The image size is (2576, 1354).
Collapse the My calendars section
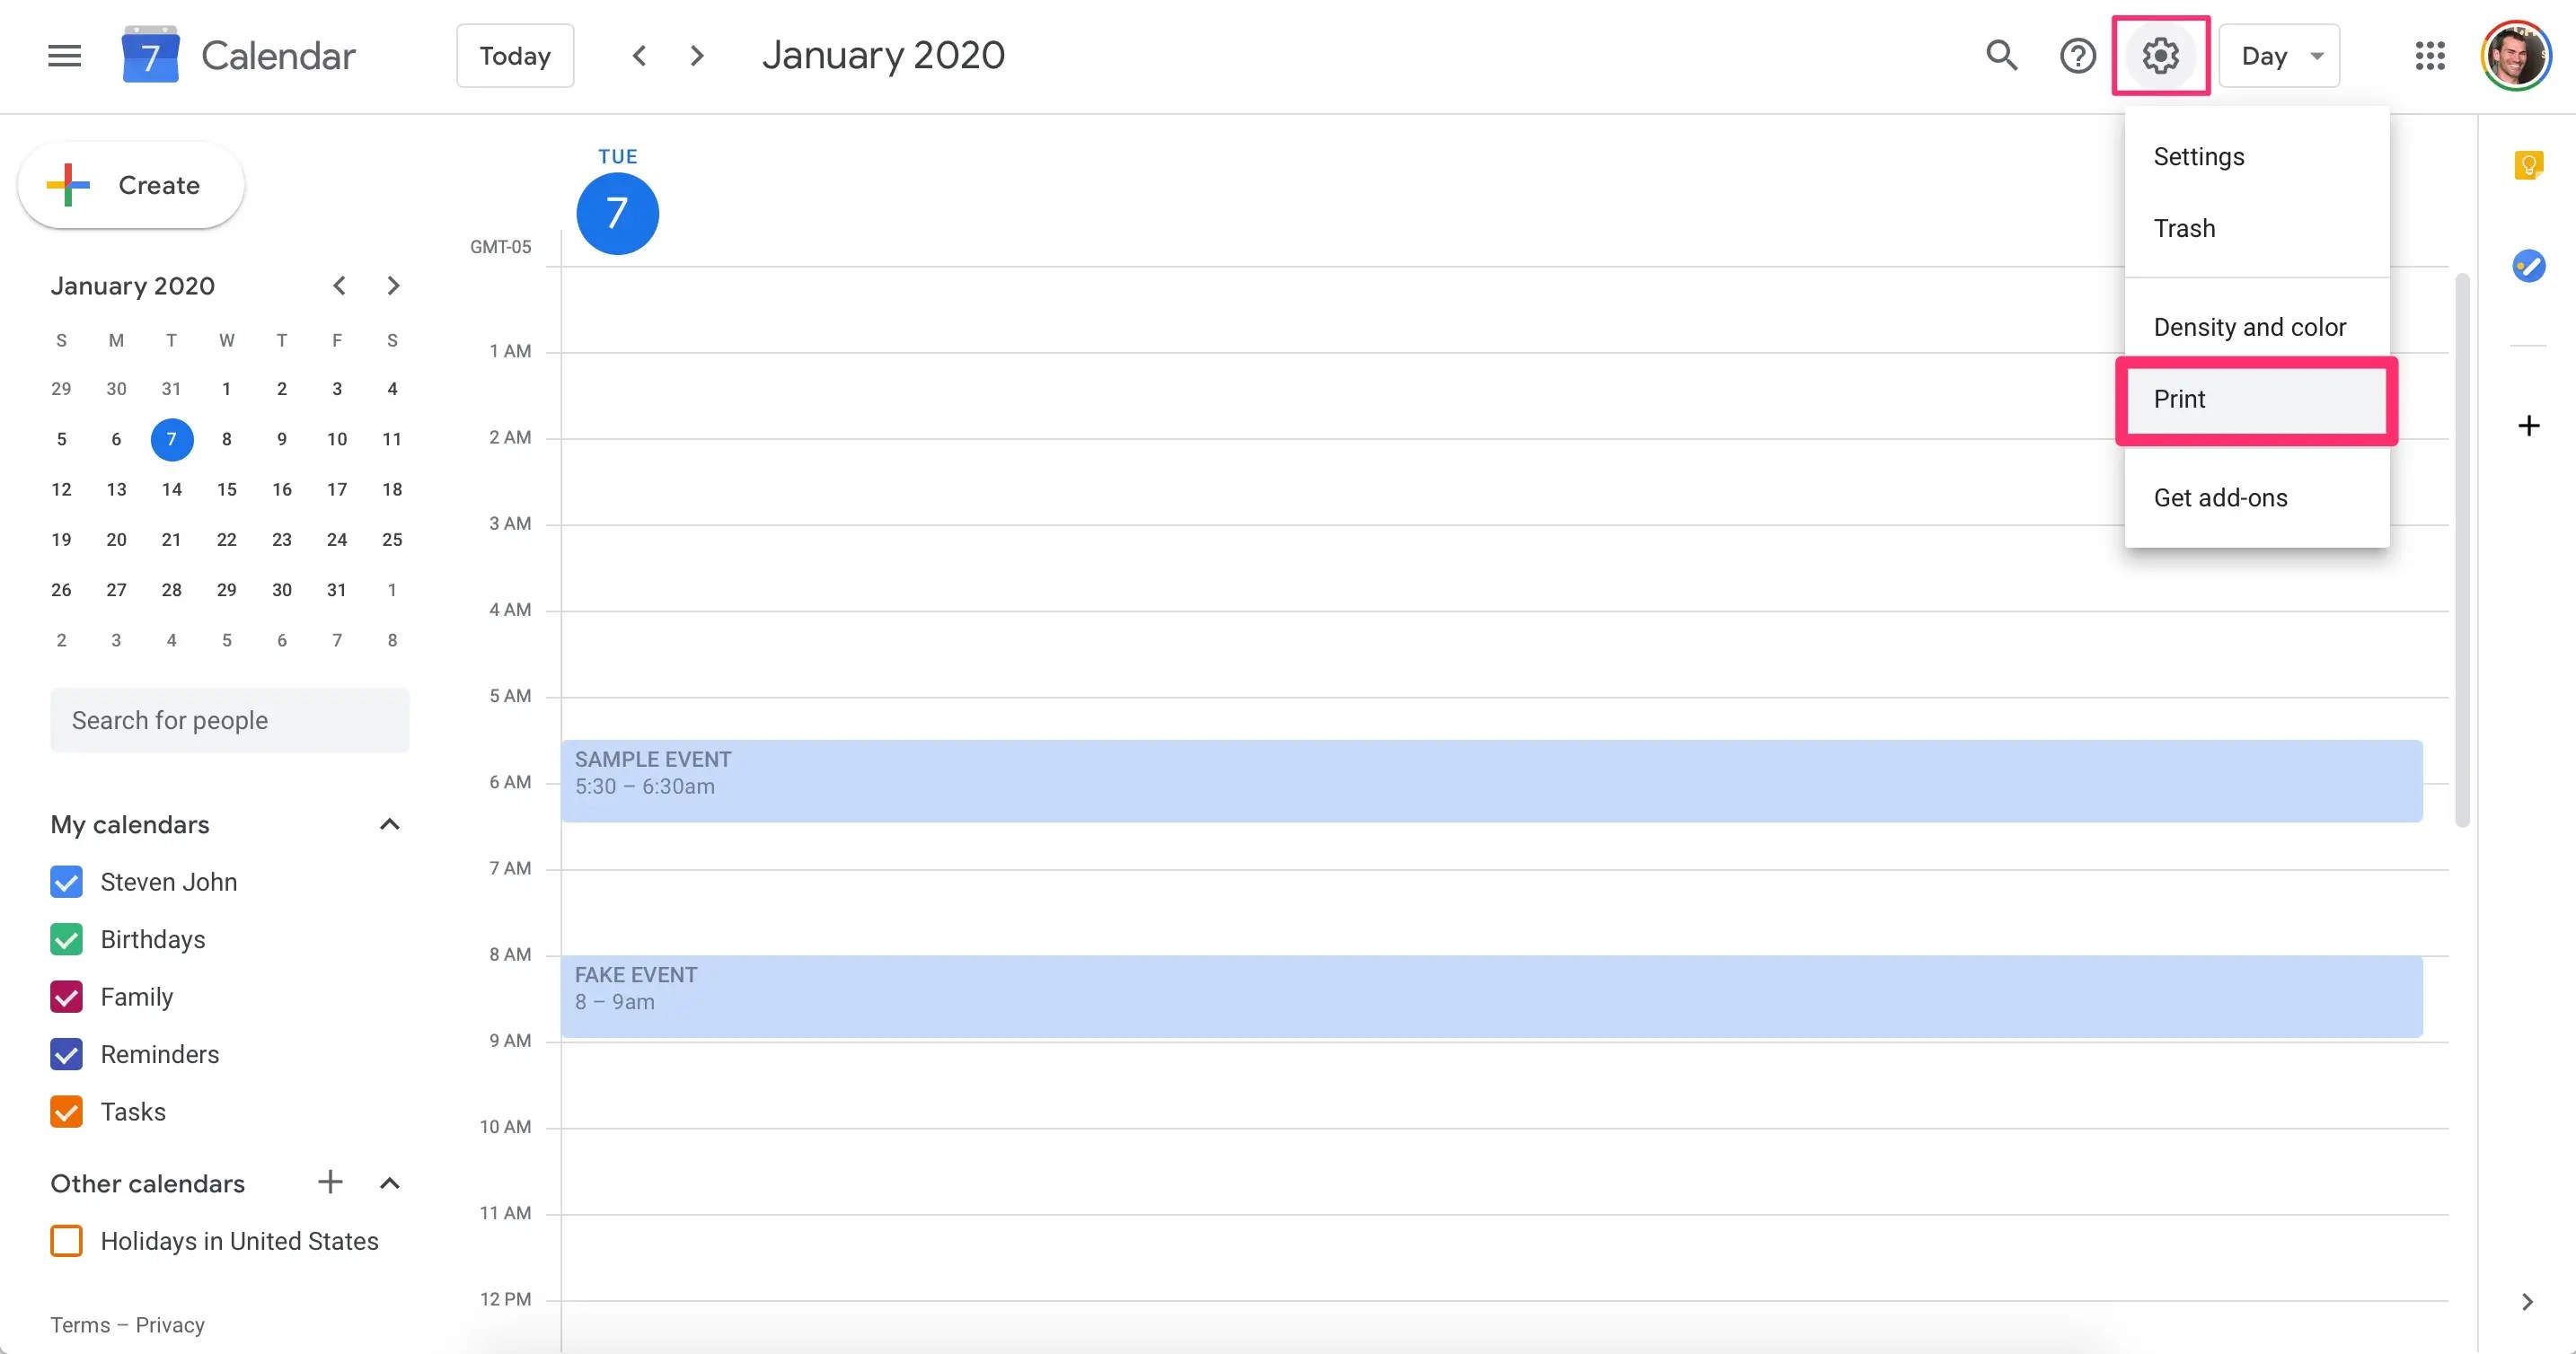click(390, 824)
